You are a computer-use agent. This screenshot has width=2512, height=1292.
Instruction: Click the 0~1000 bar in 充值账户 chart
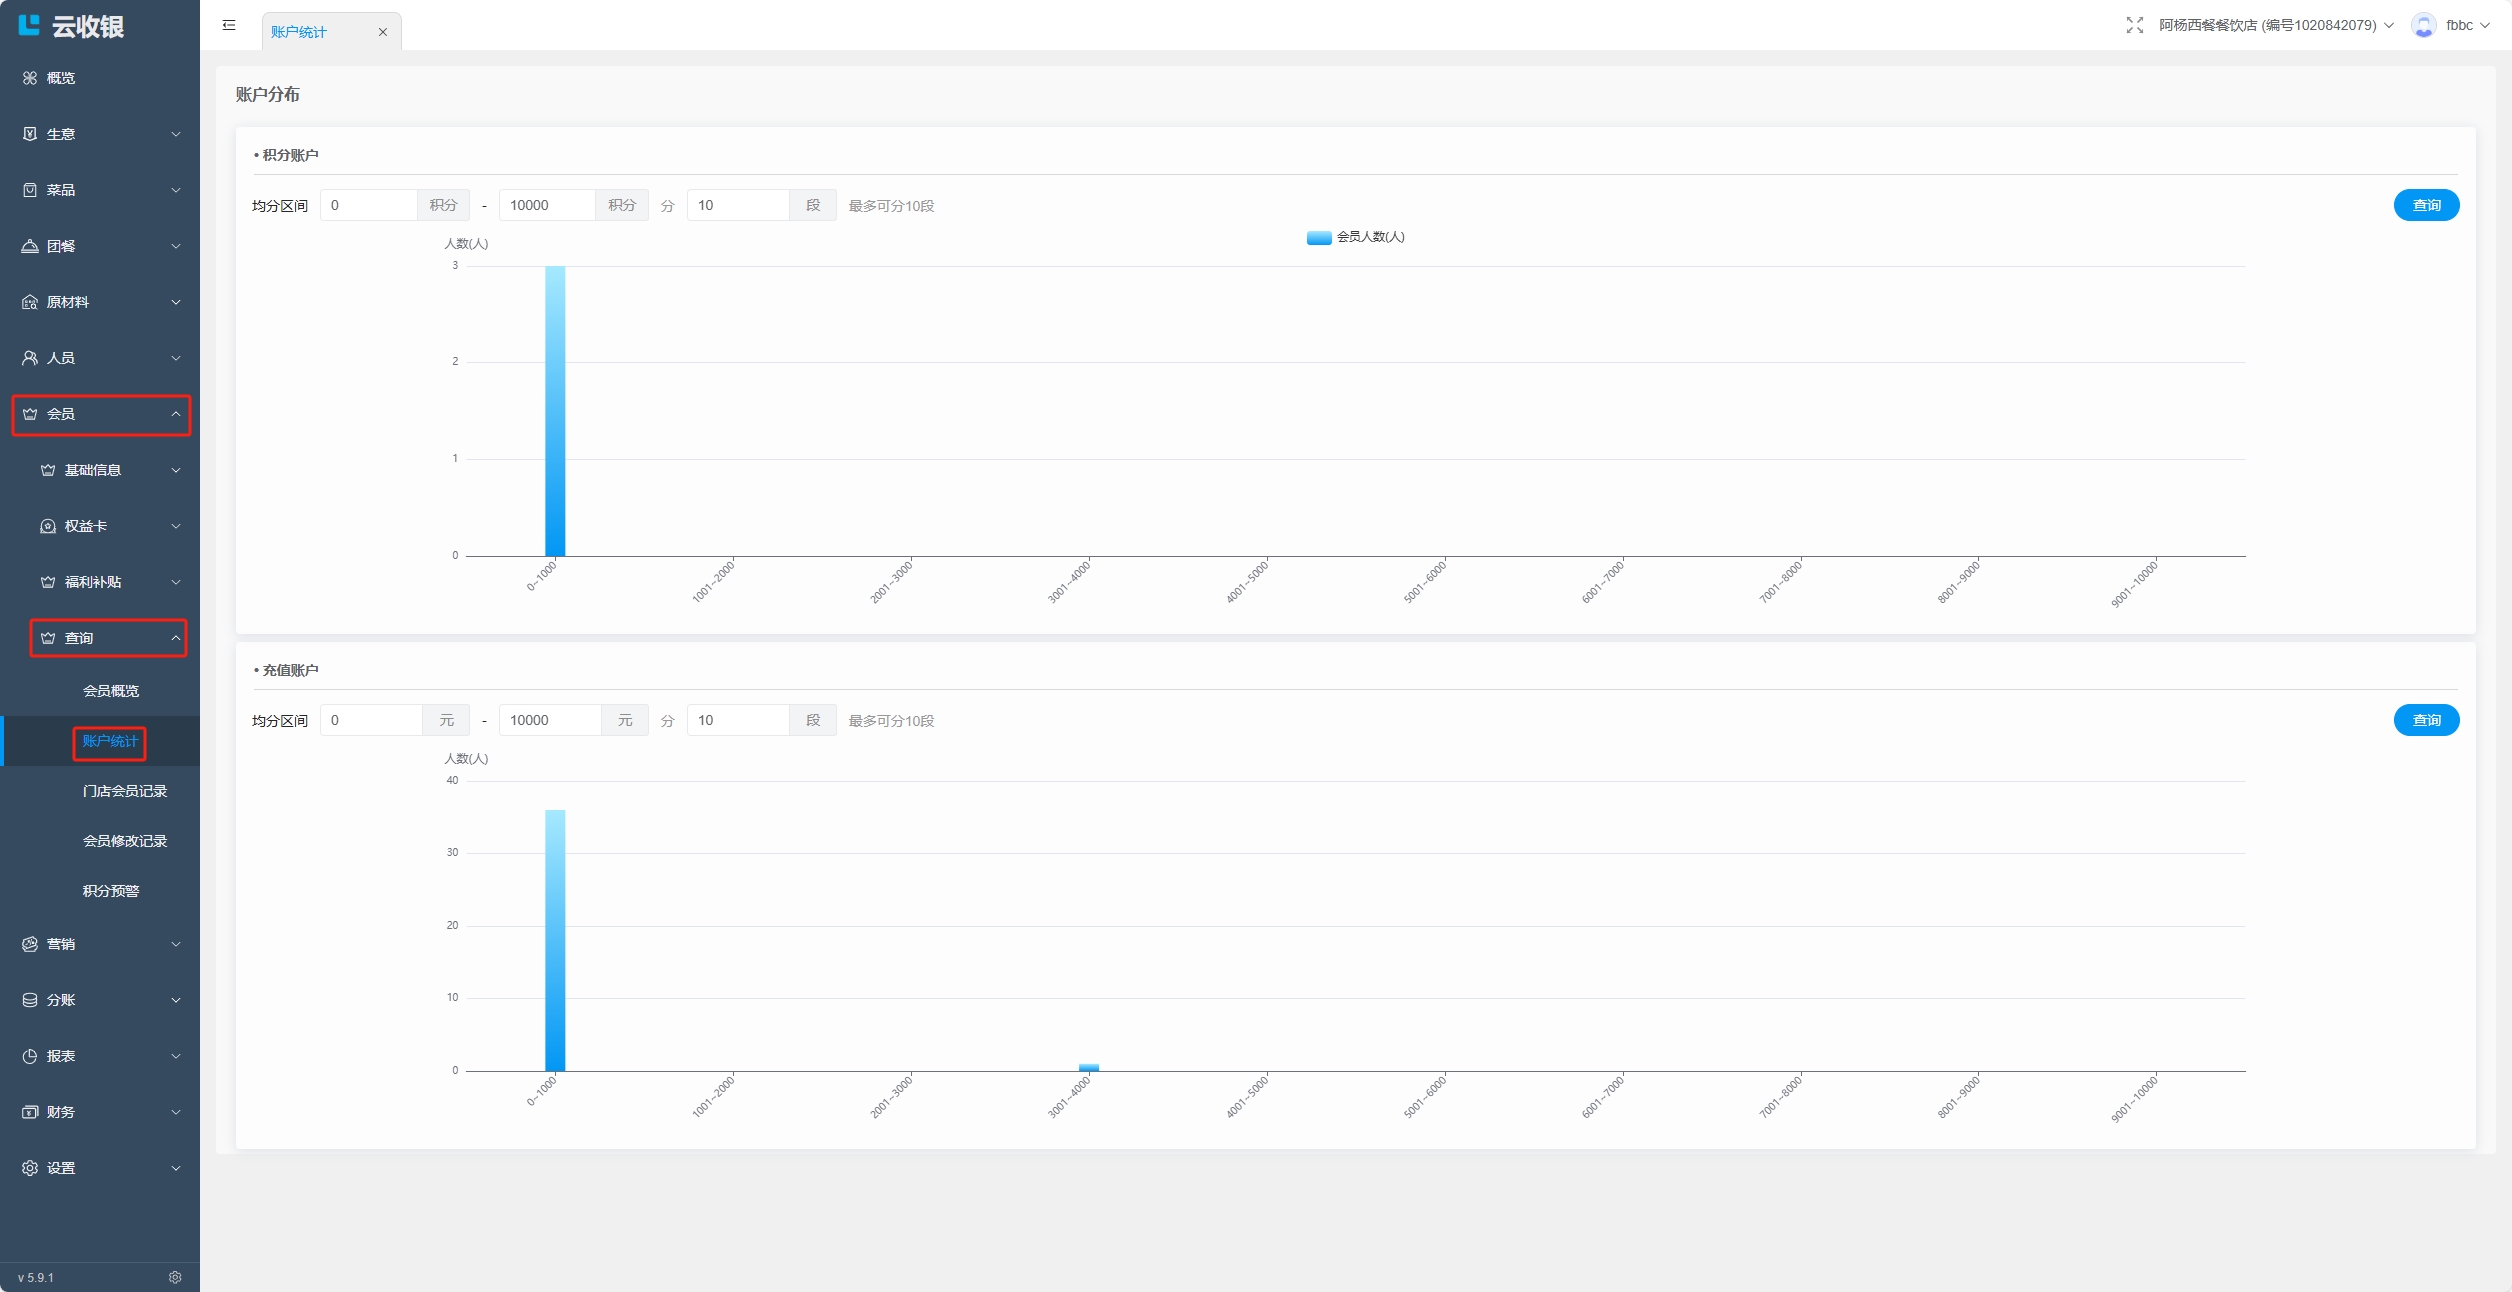[x=555, y=940]
